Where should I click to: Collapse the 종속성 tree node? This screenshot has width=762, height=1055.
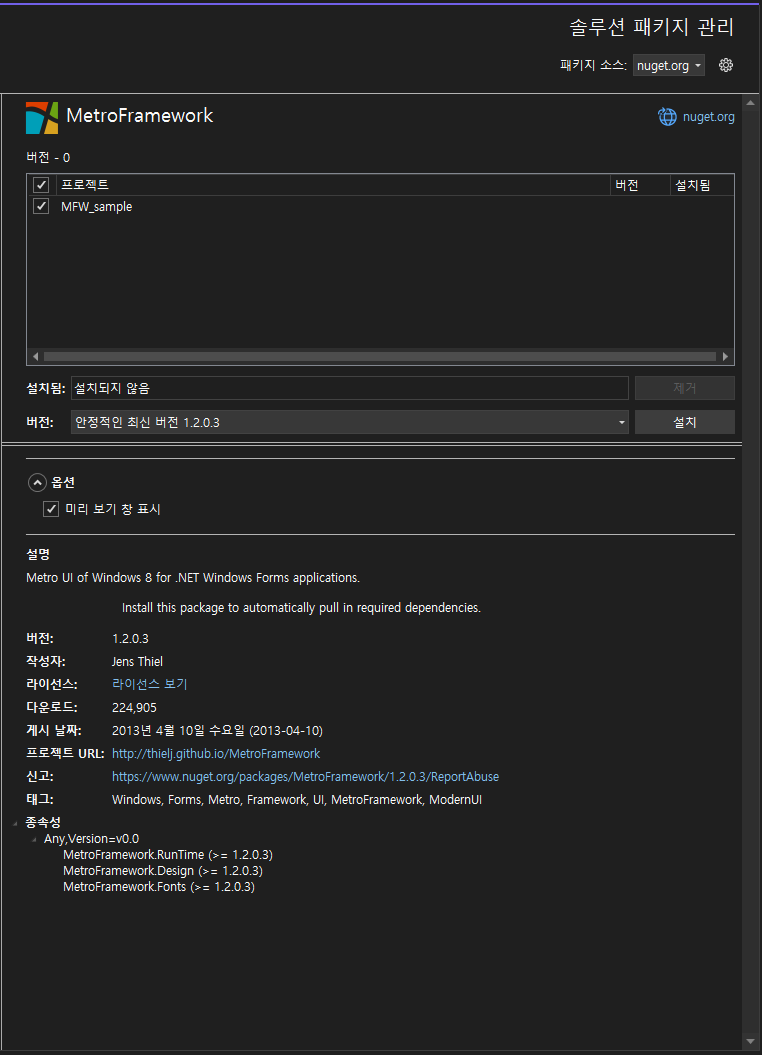coord(15,823)
